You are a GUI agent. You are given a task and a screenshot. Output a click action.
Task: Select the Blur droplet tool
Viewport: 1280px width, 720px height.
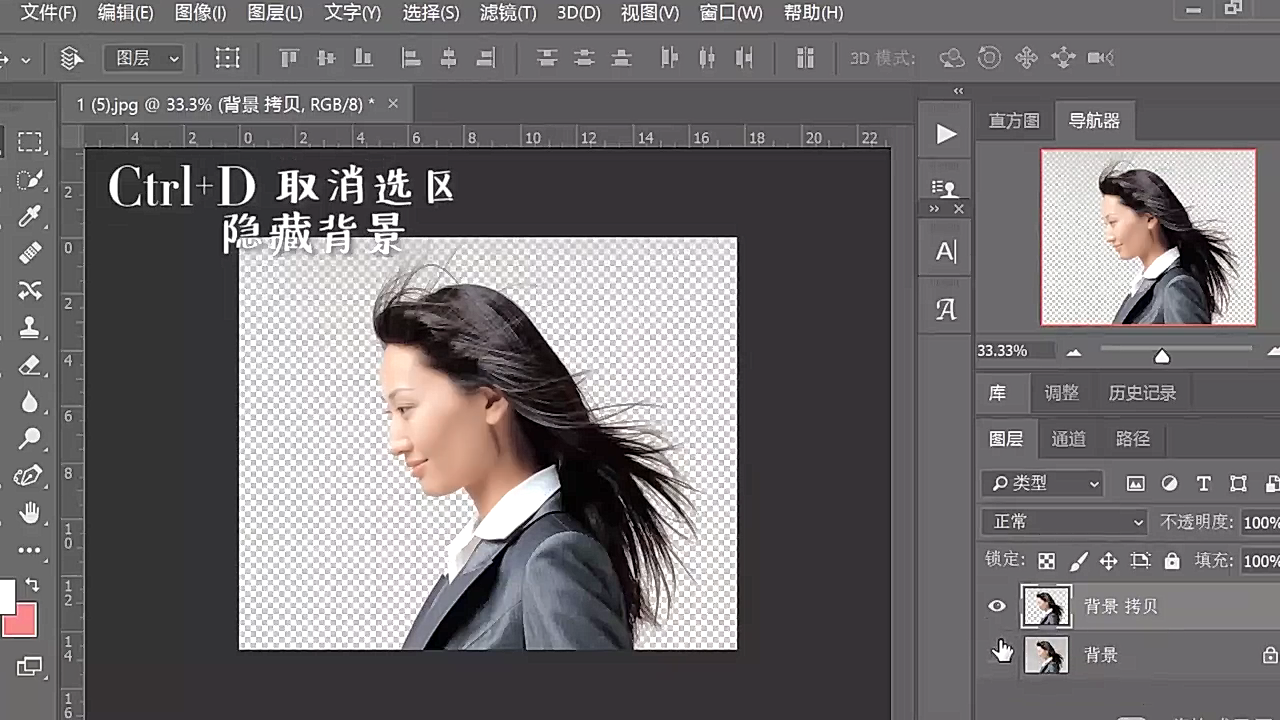tap(30, 402)
